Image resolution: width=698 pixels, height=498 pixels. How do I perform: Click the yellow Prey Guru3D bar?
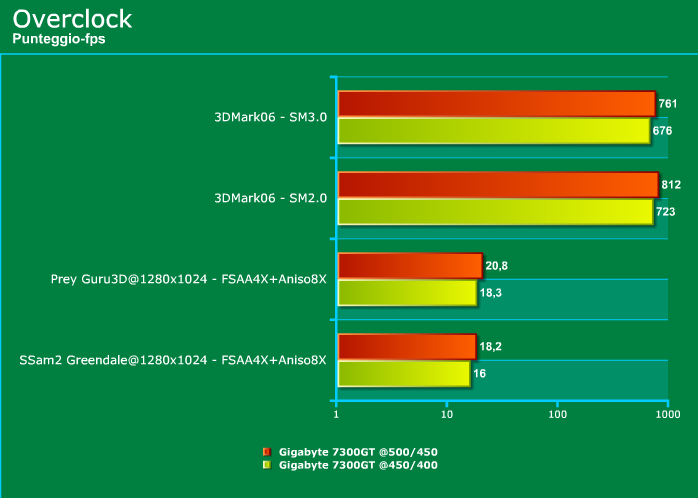(407, 292)
